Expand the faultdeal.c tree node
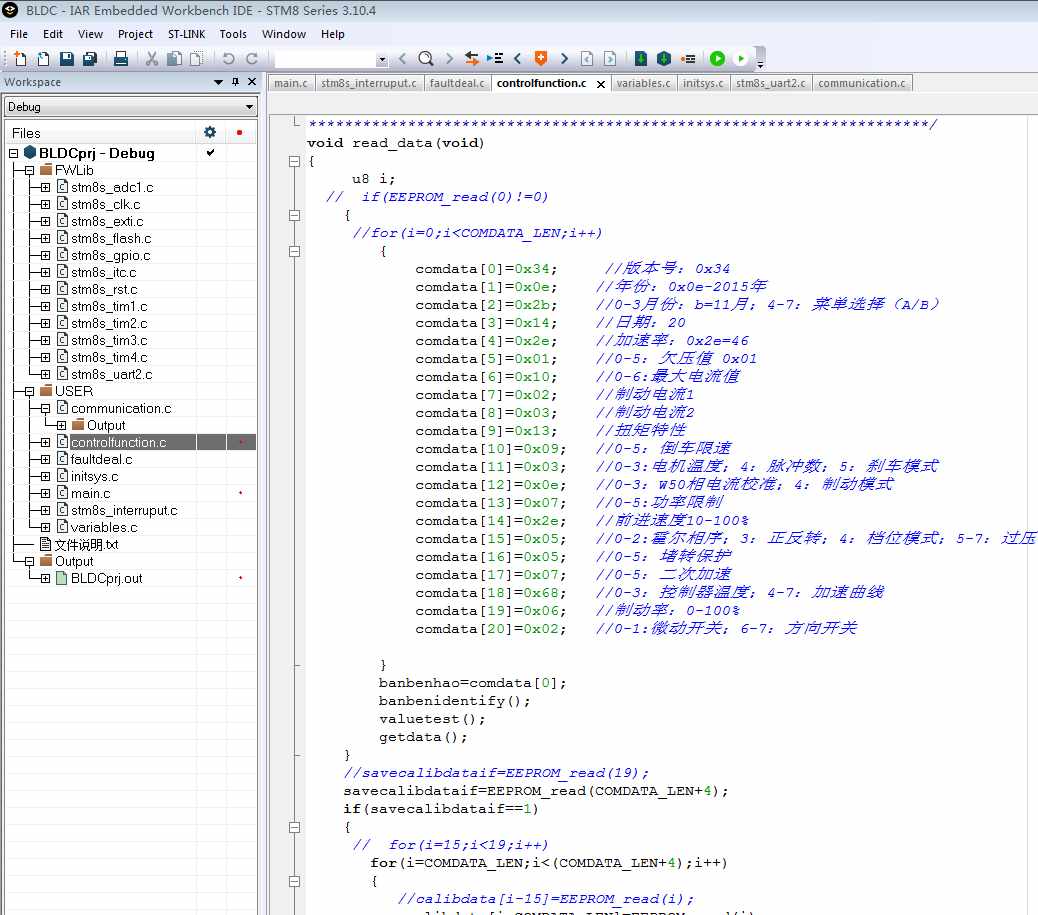The image size is (1038, 915). tap(45, 459)
